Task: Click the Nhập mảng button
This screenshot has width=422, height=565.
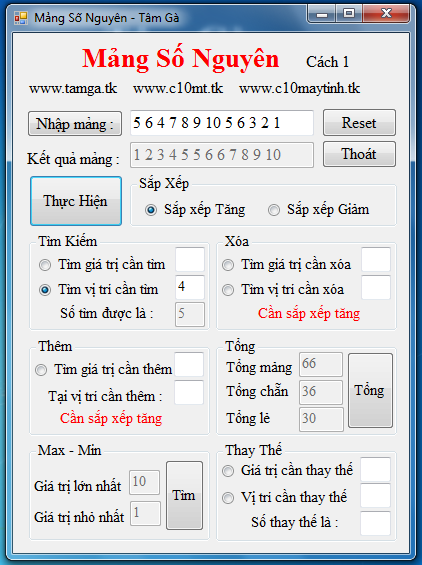Action: [75, 124]
